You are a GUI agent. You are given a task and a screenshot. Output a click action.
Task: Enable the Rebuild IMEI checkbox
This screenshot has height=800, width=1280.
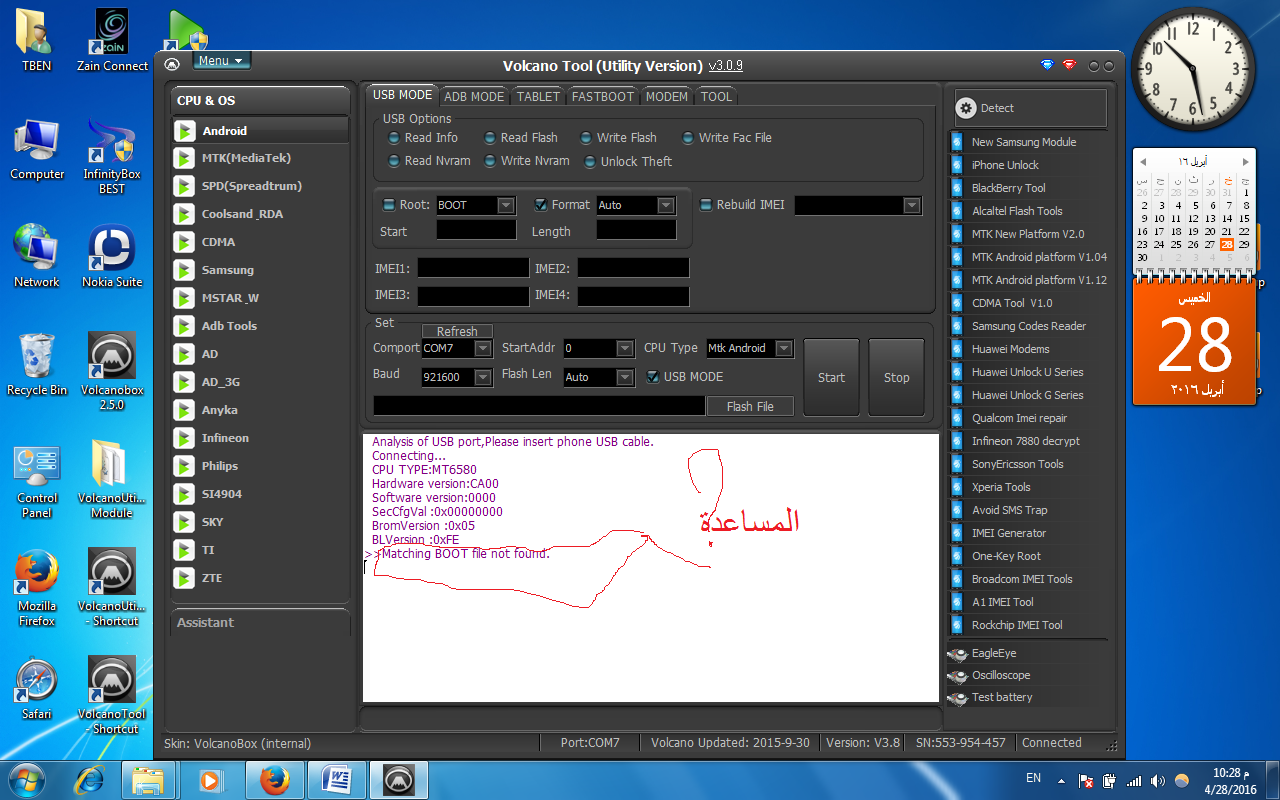tap(706, 205)
